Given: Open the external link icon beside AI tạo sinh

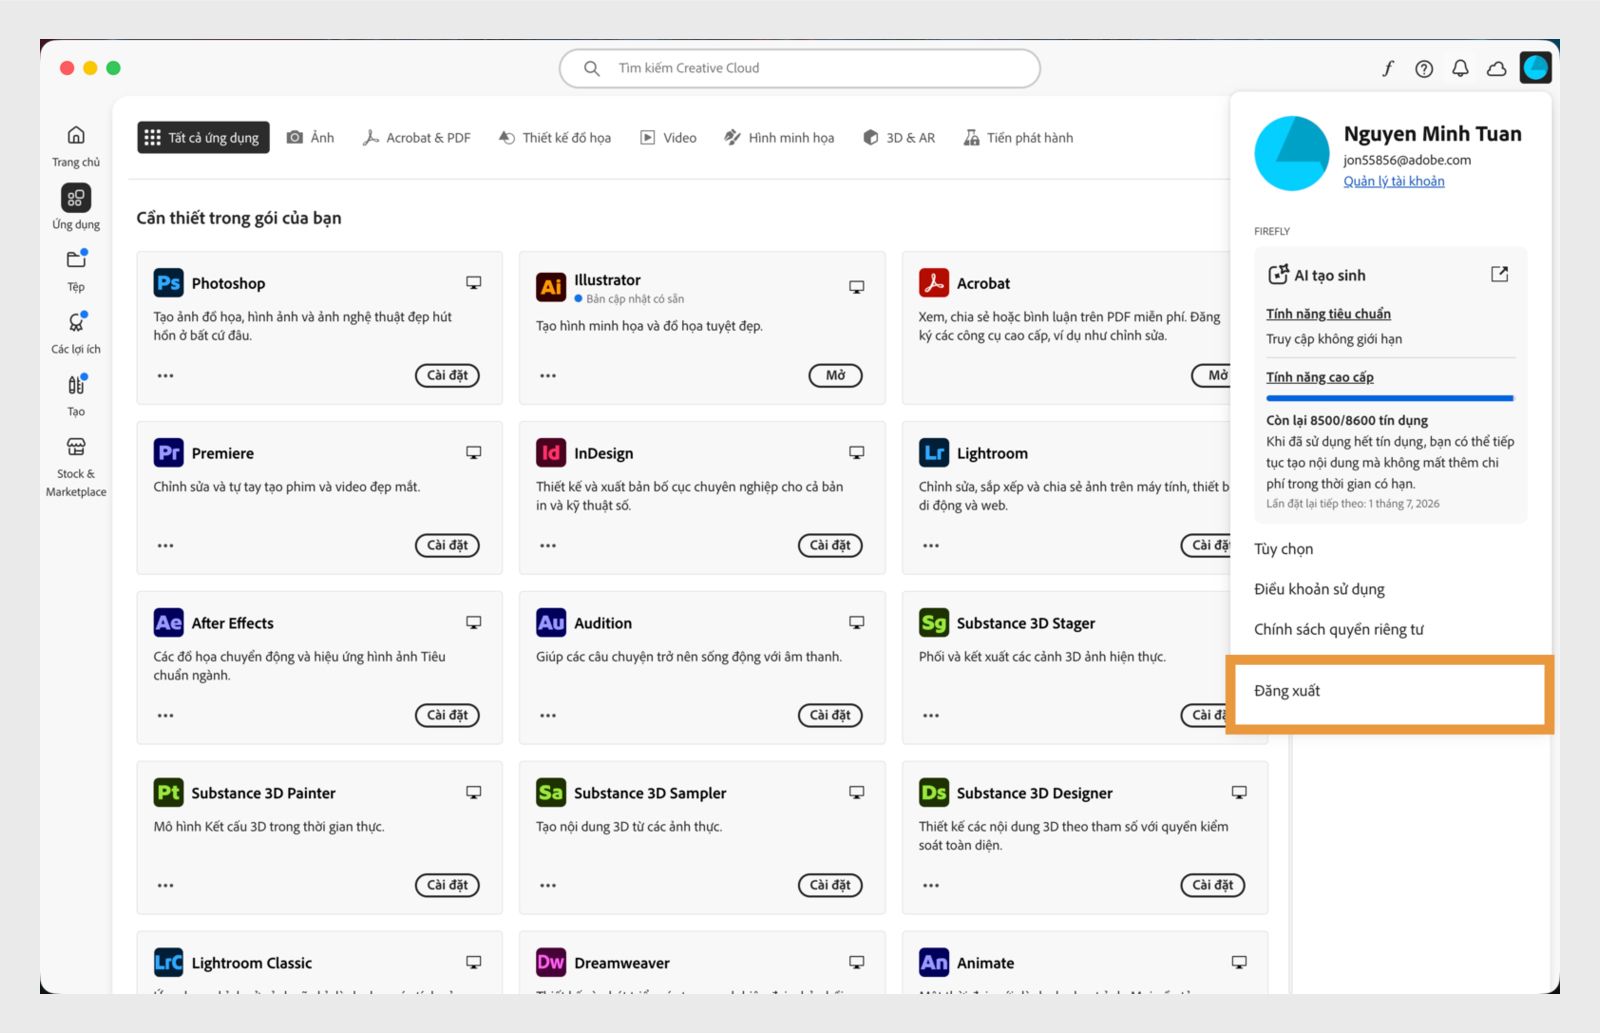Looking at the screenshot, I should pos(1499,274).
